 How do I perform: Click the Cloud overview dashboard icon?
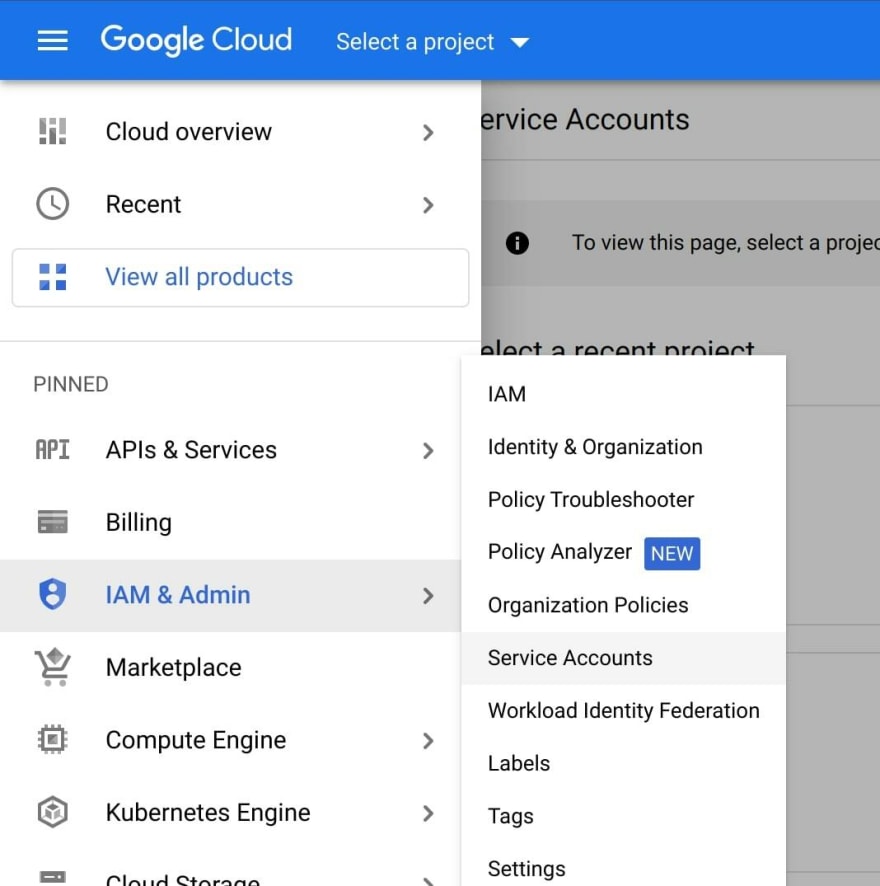tap(53, 132)
